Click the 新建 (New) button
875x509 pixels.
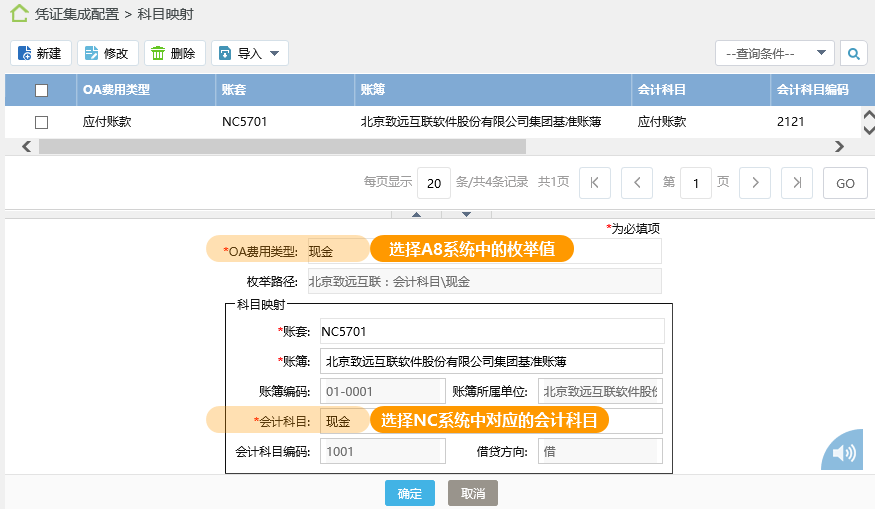point(40,53)
